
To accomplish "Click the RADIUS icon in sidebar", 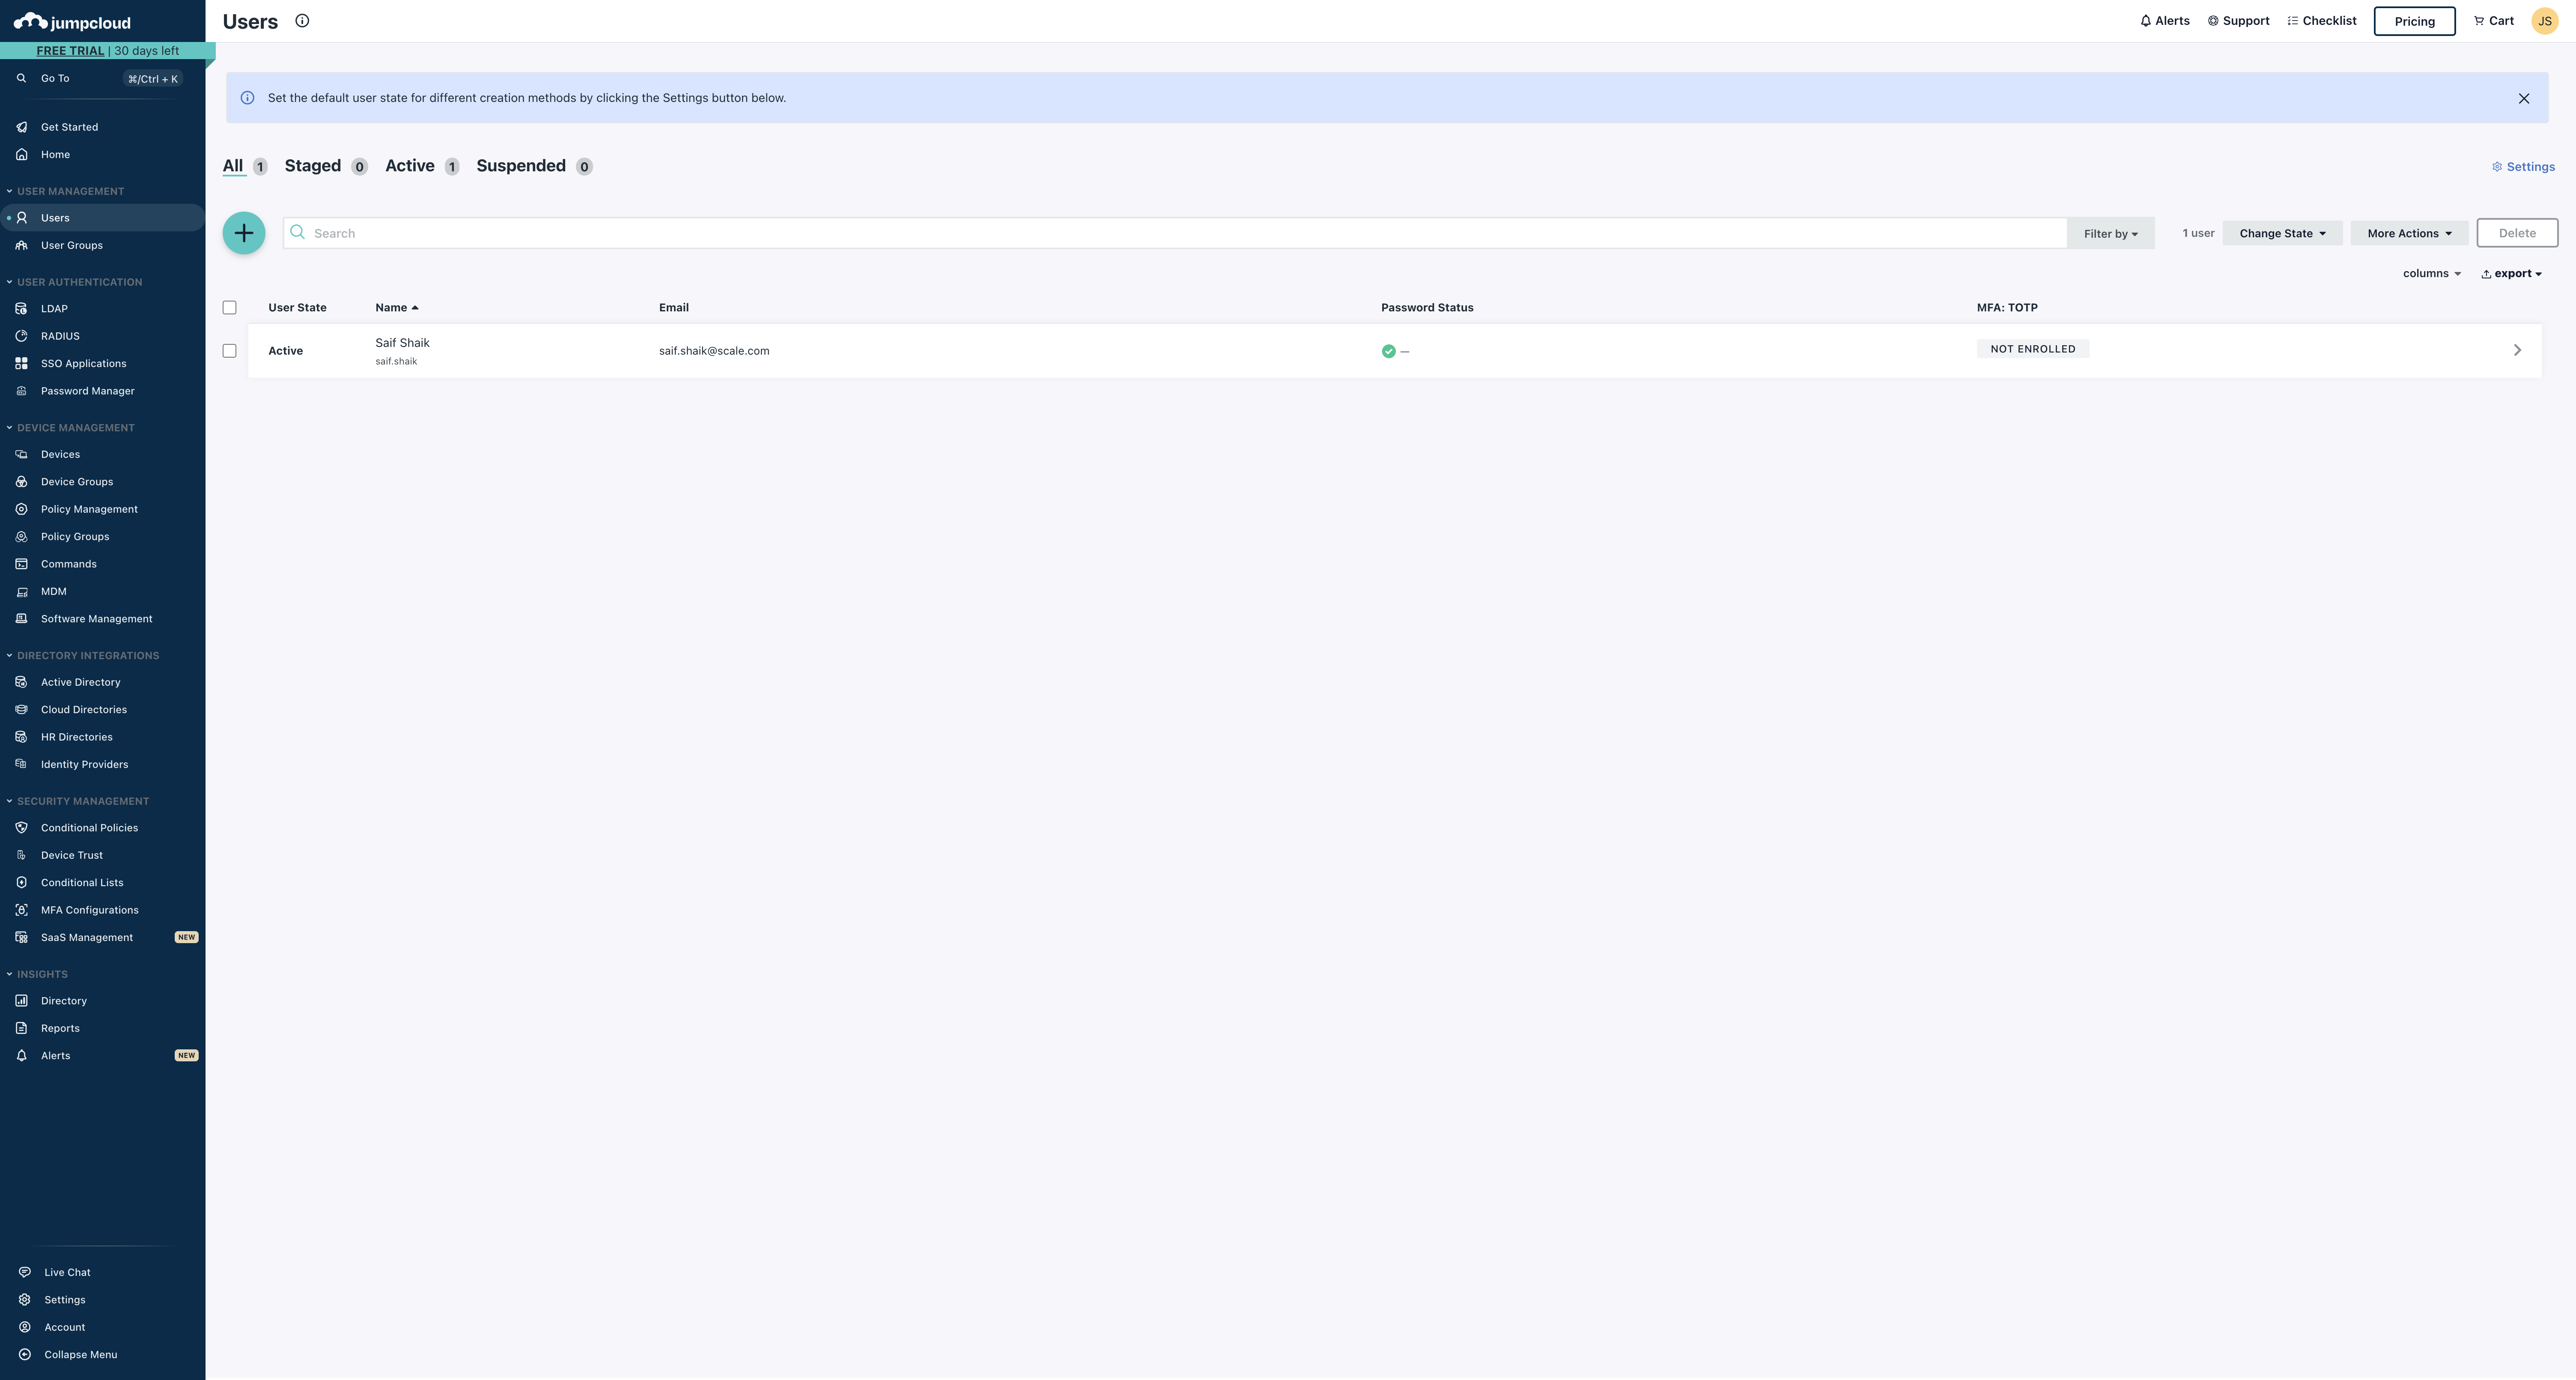I will click(x=21, y=336).
